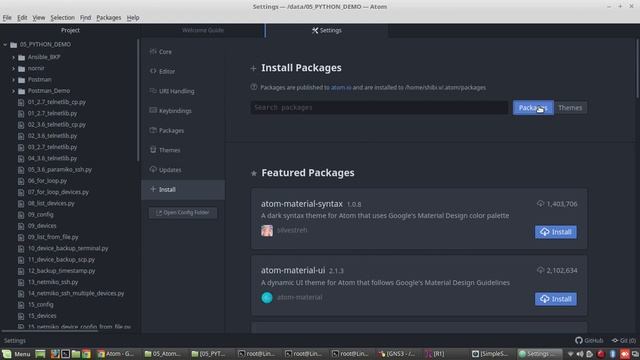Select the Themes search toggle
This screenshot has height=360, width=640.
pyautogui.click(x=570, y=108)
